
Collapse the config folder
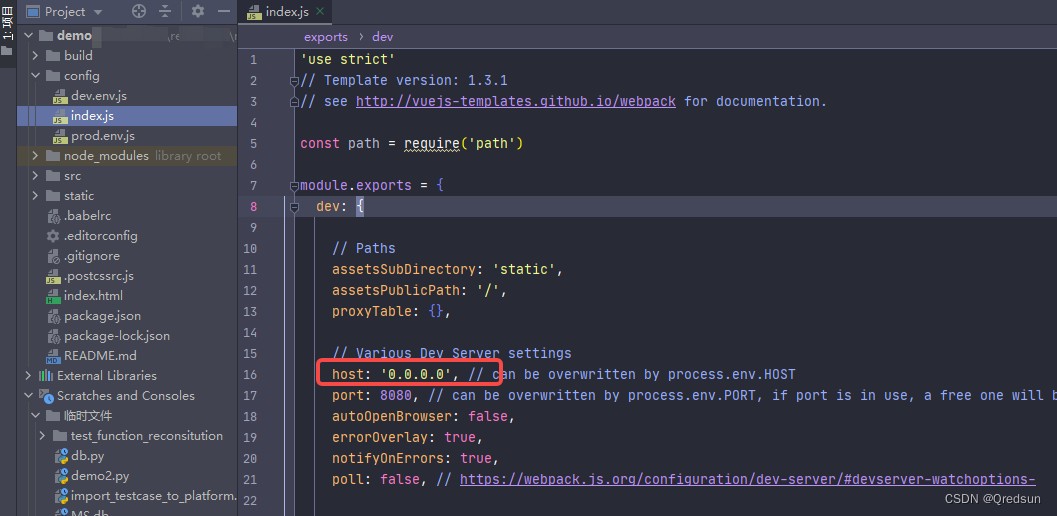coord(36,76)
